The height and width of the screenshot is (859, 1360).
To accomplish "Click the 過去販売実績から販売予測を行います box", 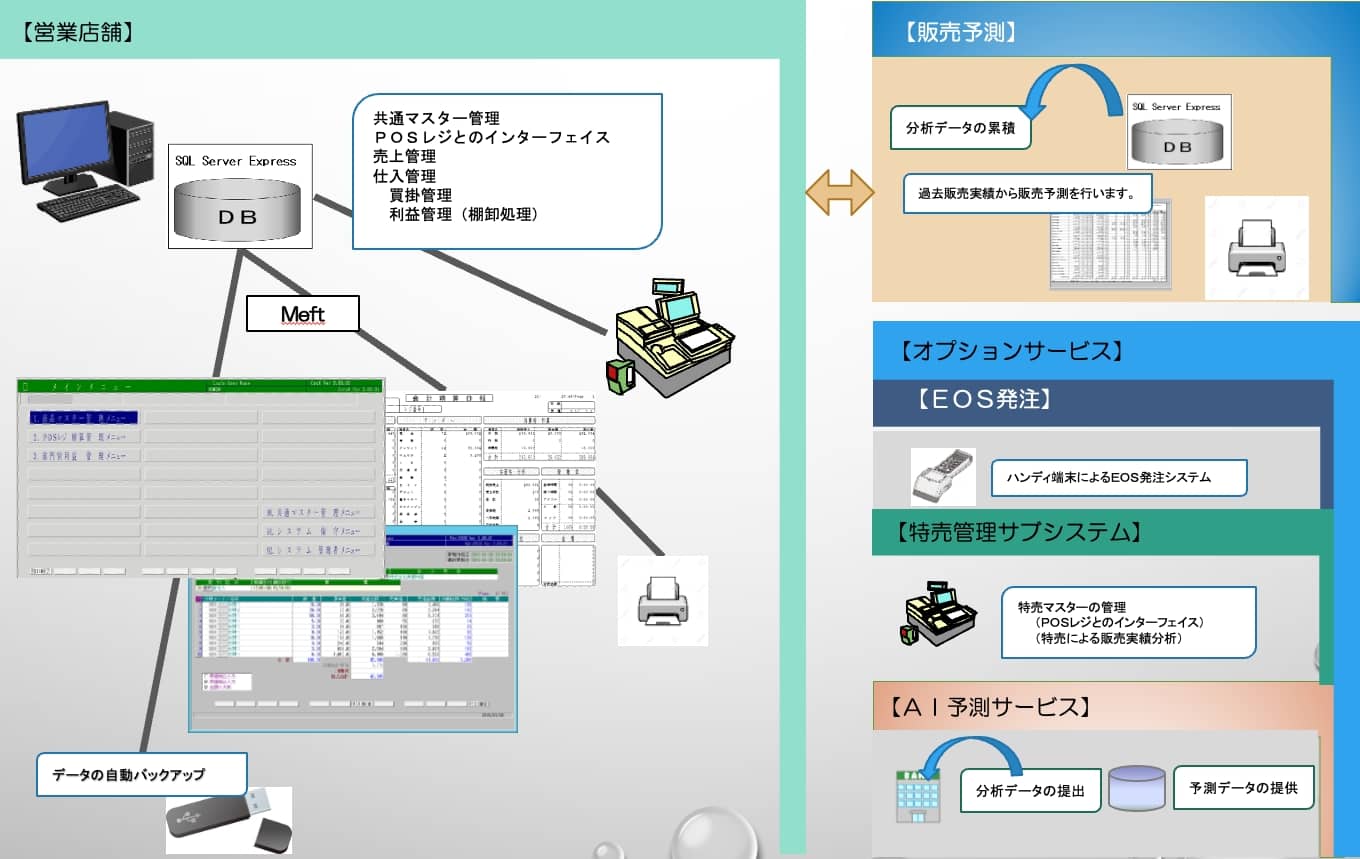I will (x=1027, y=194).
